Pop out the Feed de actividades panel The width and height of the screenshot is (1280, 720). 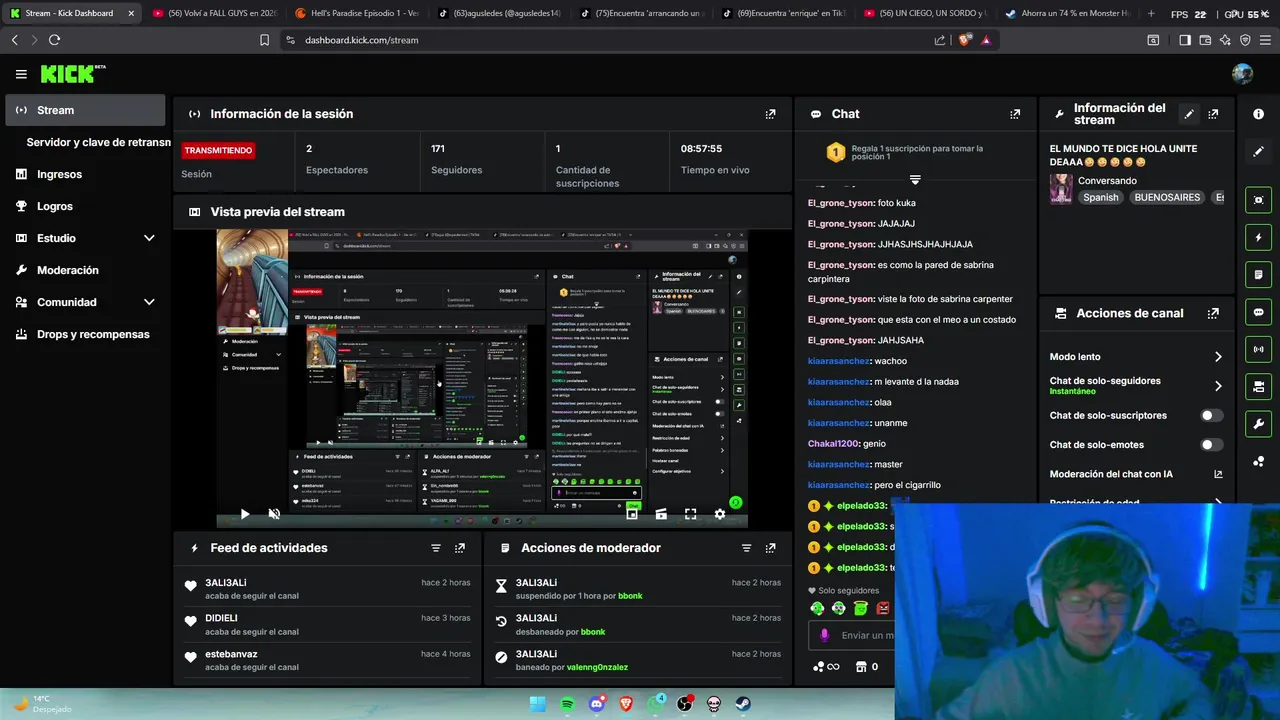[460, 548]
